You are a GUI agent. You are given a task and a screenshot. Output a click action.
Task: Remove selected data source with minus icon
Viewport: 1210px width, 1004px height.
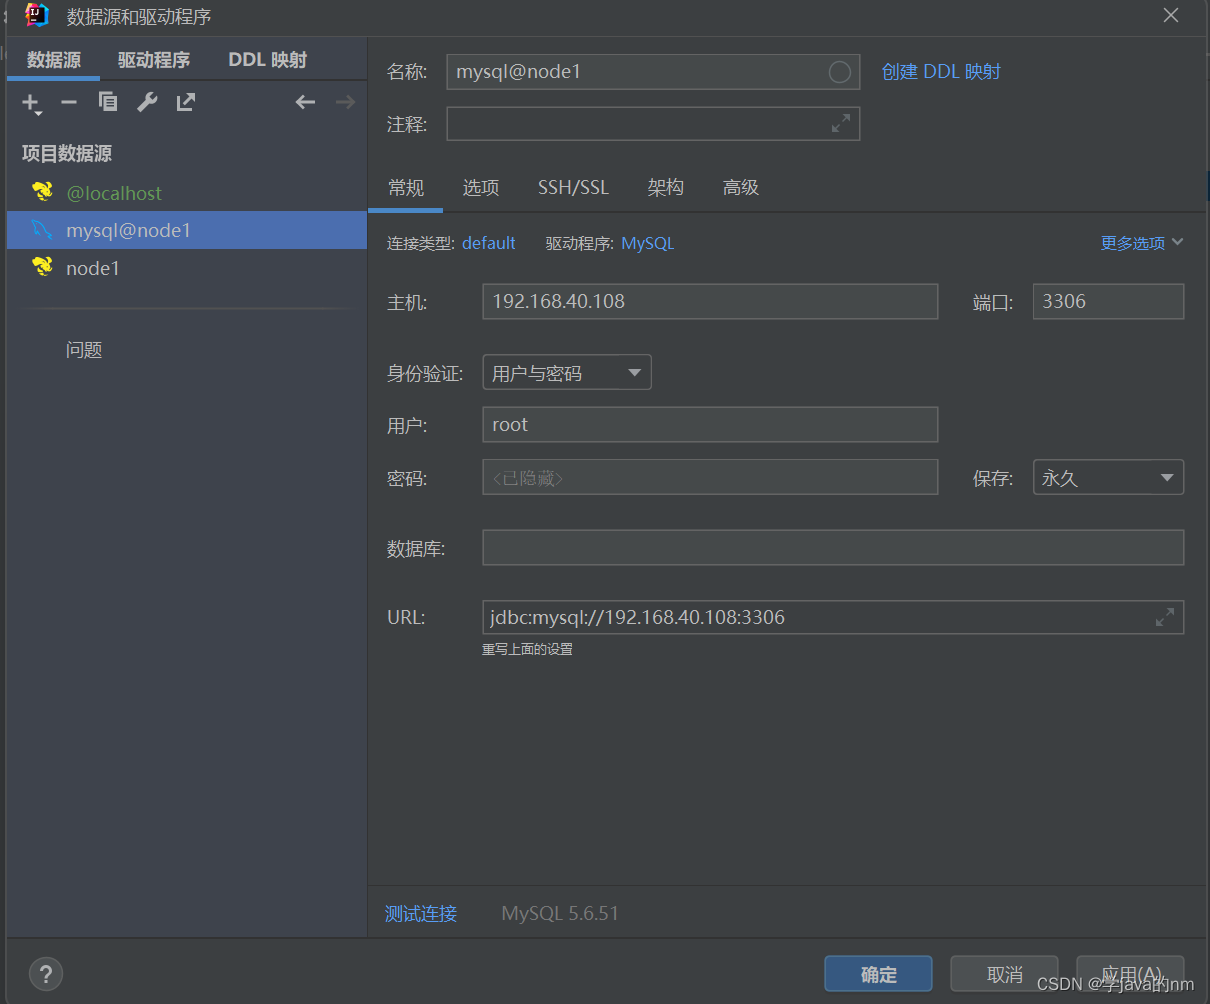[69, 102]
